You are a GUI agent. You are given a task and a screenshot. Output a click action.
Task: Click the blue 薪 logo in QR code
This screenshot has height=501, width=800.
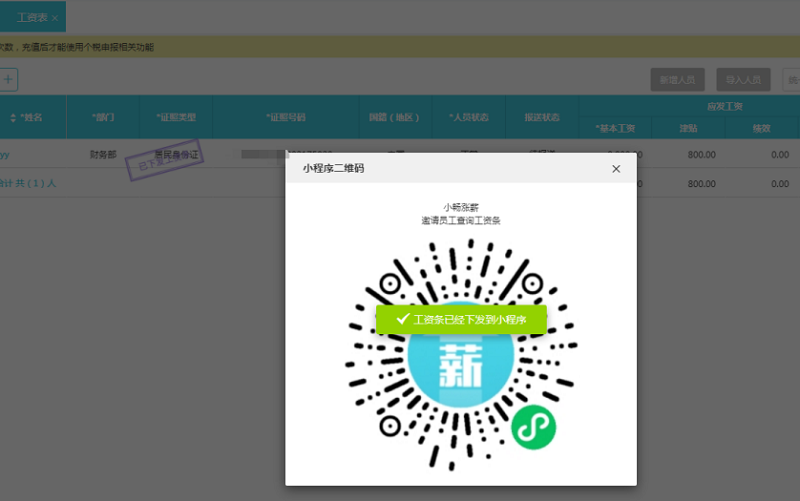[x=461, y=355]
